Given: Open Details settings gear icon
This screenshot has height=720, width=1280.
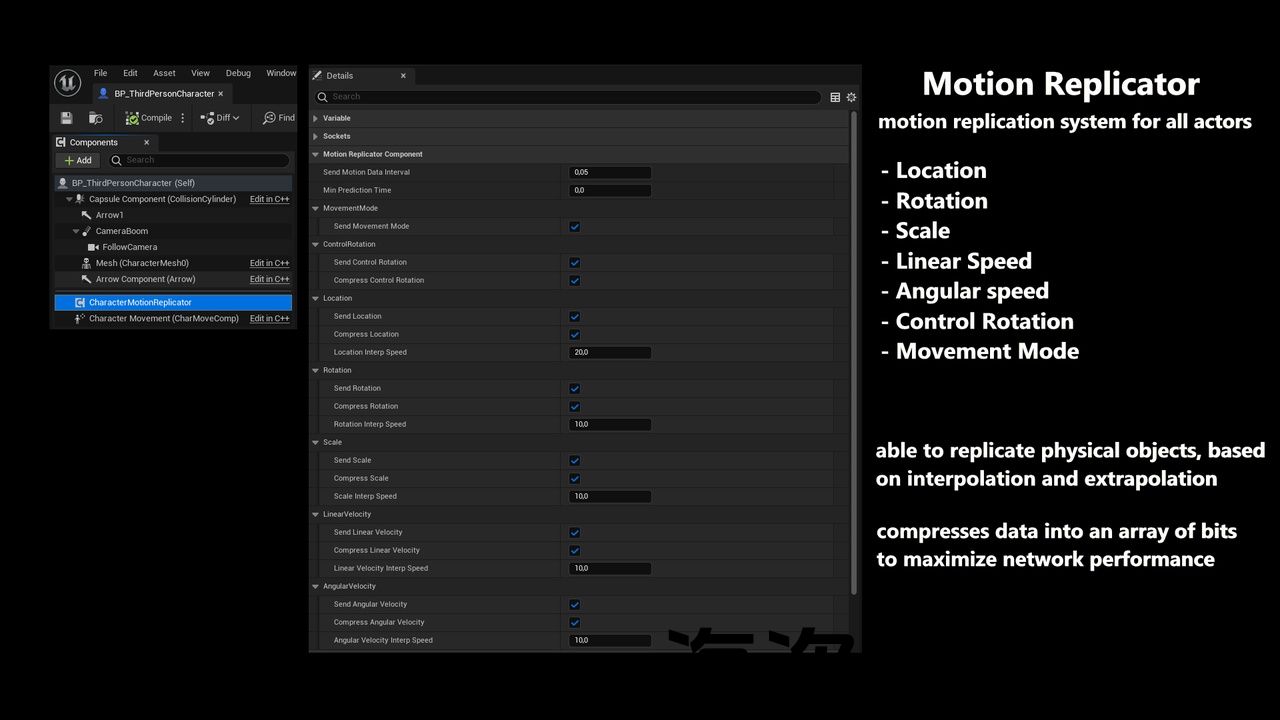Looking at the screenshot, I should click(x=851, y=97).
